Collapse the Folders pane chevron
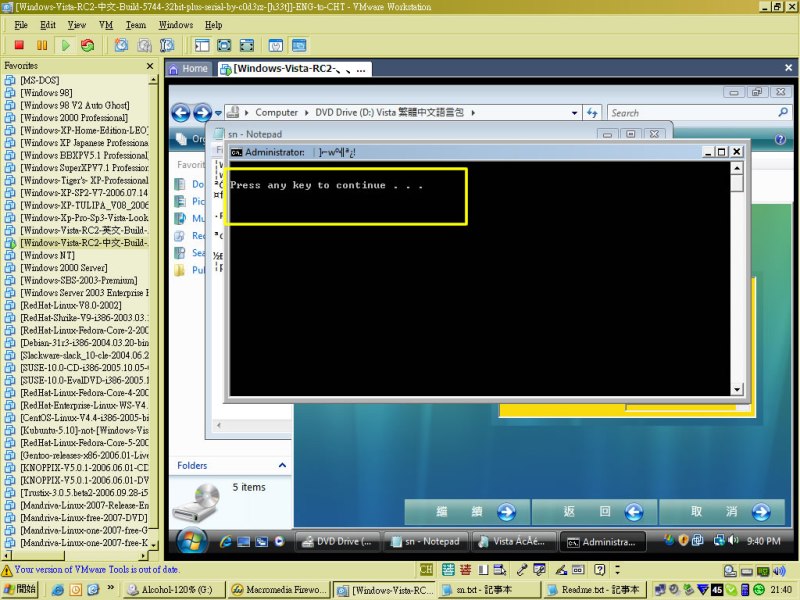 282,465
